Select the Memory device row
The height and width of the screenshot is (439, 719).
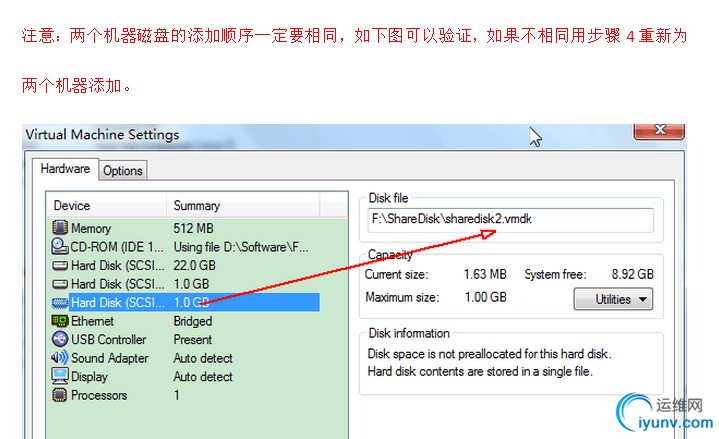185,228
